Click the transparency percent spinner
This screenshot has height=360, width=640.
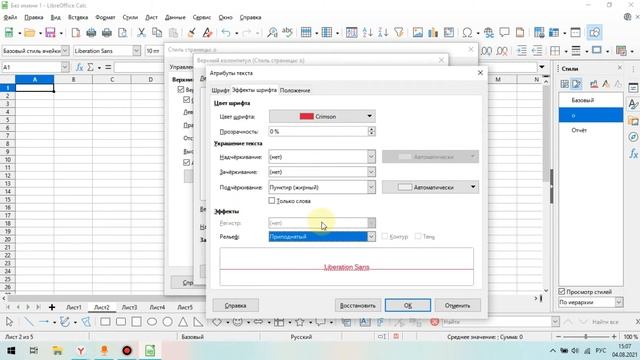click(371, 131)
